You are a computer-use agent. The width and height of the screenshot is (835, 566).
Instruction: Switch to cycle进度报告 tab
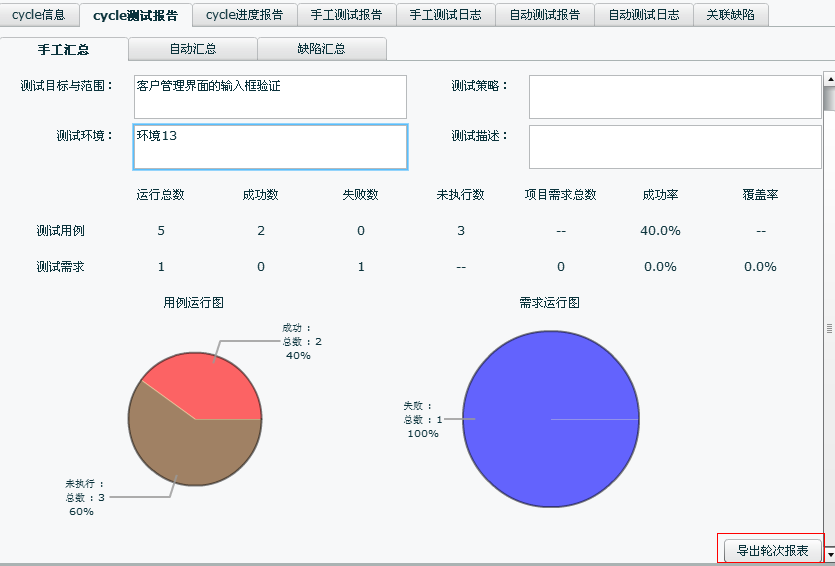243,15
